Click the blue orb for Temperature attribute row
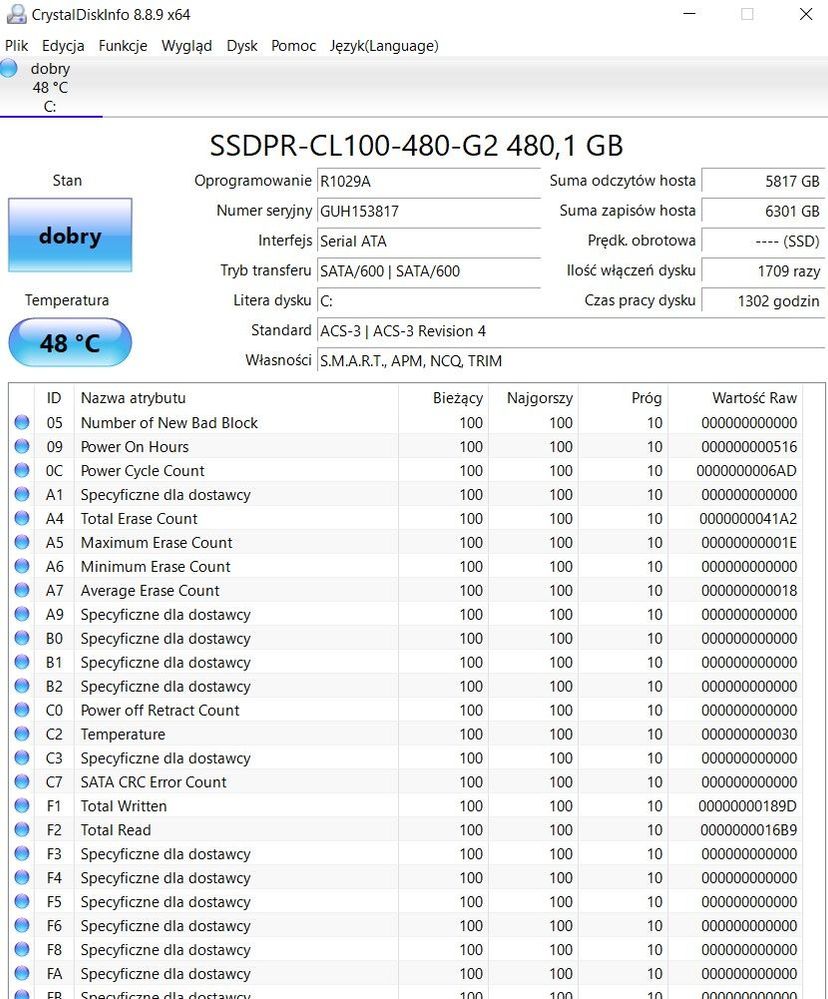Image resolution: width=828 pixels, height=999 pixels. 21,735
